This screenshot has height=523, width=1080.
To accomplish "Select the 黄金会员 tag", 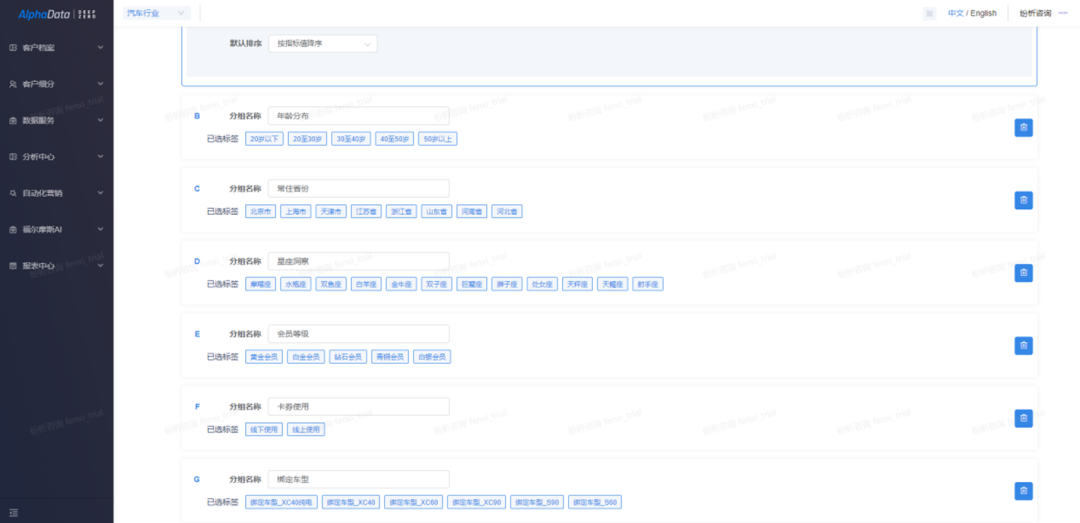I will (x=264, y=356).
